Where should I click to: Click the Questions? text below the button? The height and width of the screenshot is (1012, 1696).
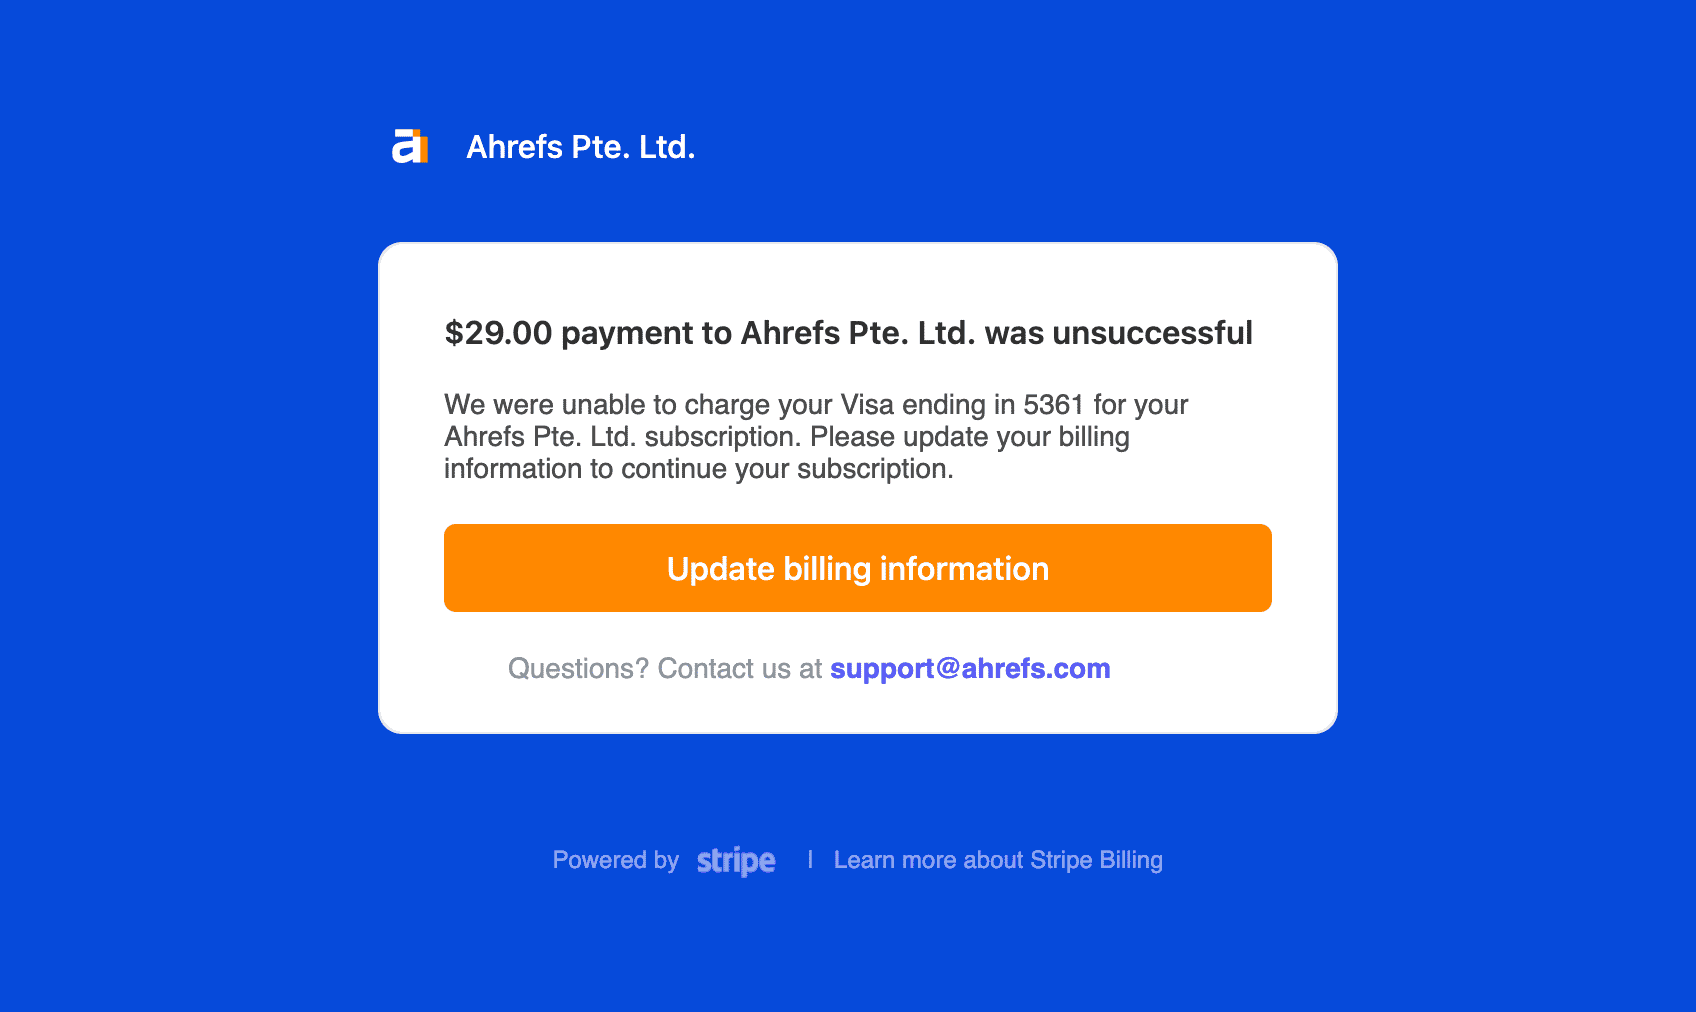tap(578, 669)
